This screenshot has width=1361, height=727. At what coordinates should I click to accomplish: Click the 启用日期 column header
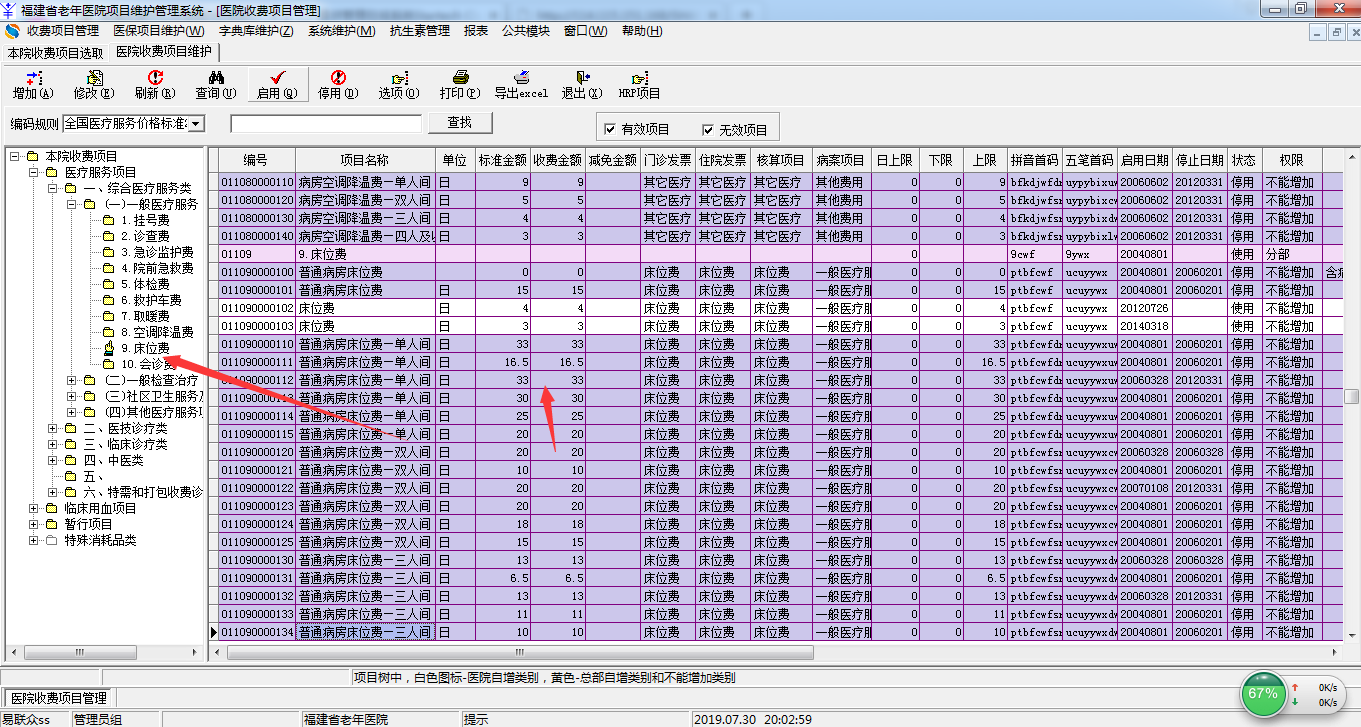[1144, 160]
